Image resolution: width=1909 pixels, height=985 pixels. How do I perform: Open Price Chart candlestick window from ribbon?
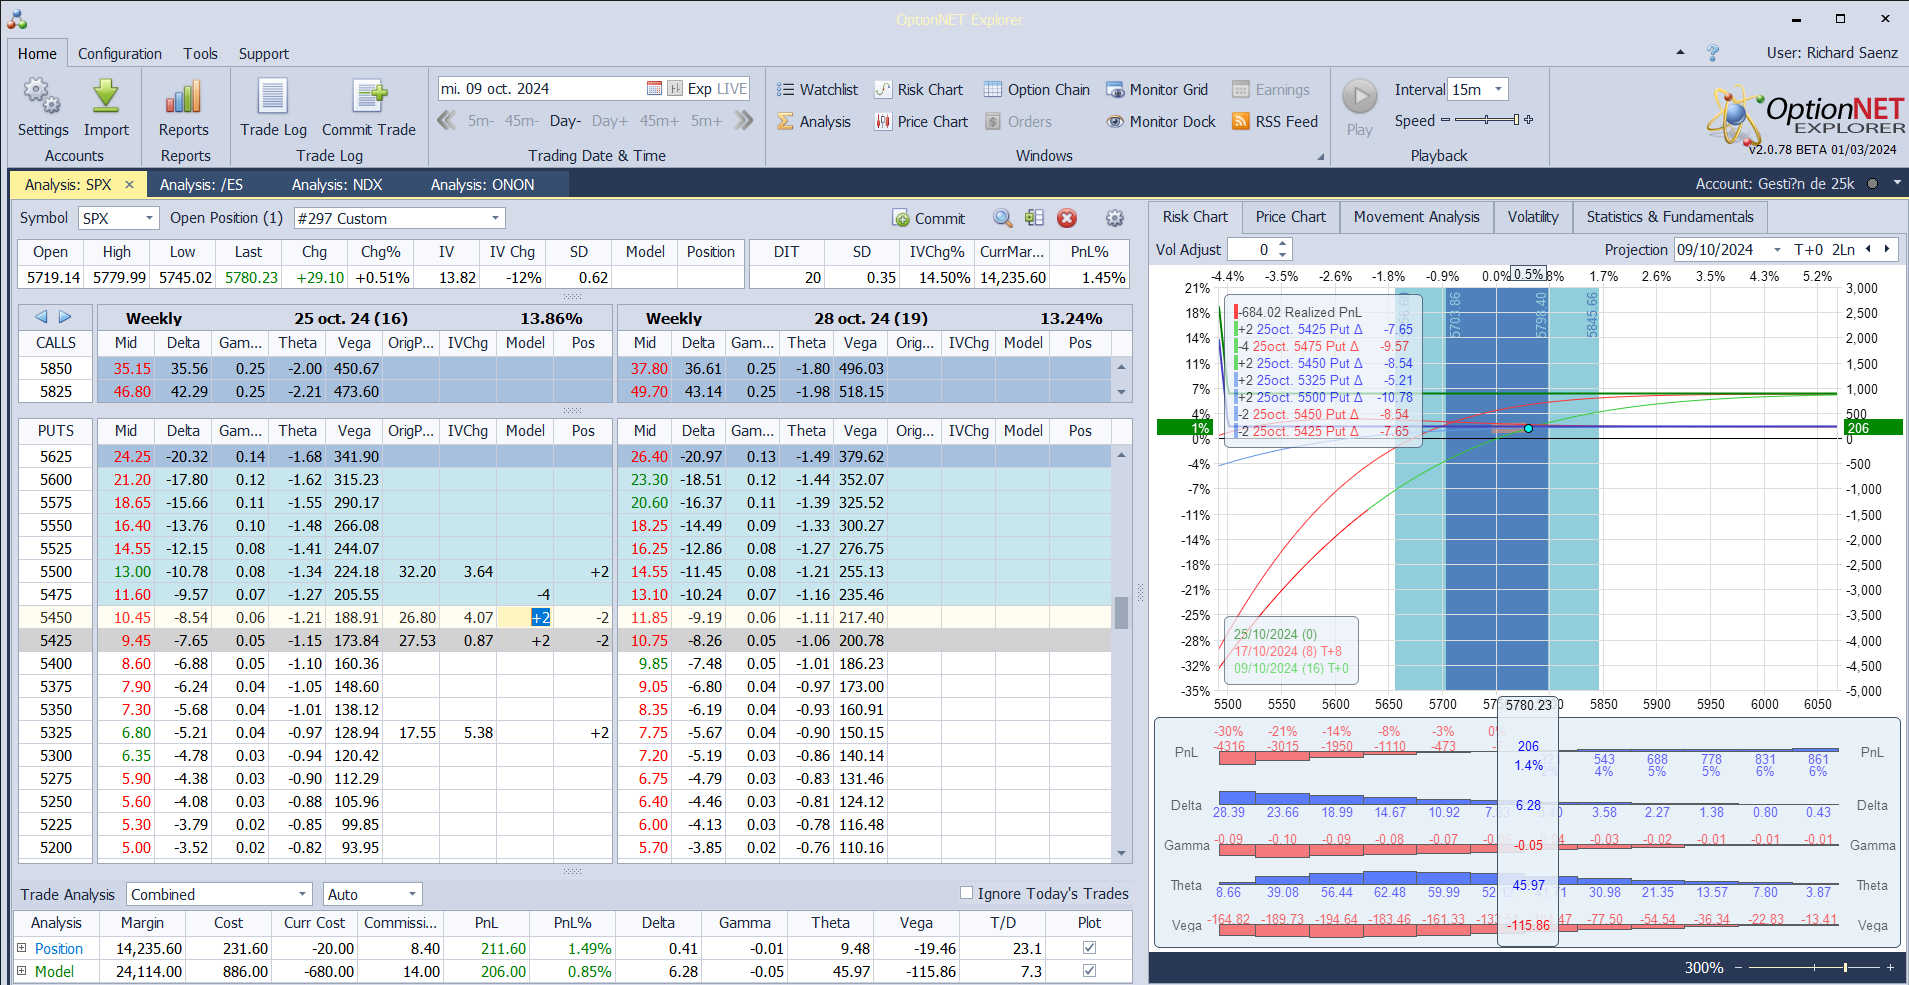click(x=921, y=121)
